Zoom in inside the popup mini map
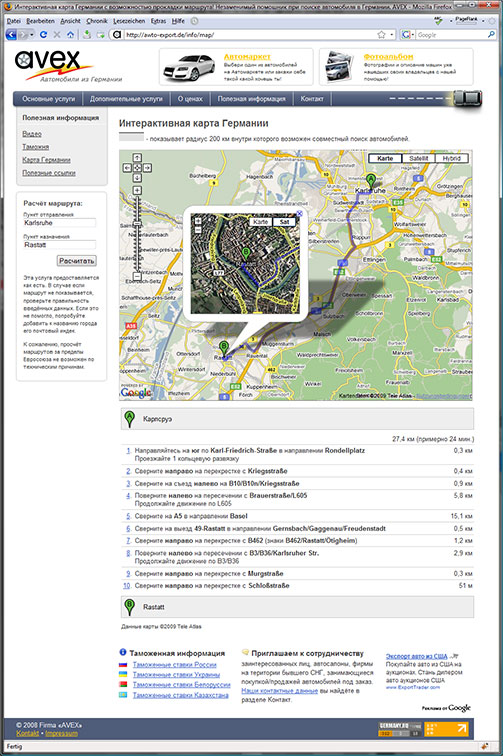Viewport: 503px width, 756px height. [x=197, y=221]
